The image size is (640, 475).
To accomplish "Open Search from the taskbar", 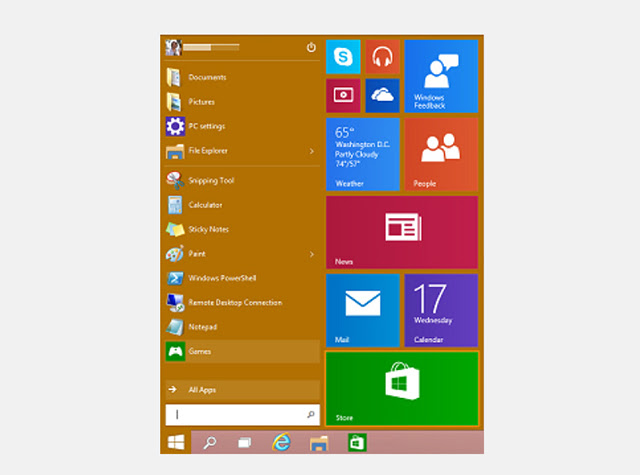I will tap(210, 442).
